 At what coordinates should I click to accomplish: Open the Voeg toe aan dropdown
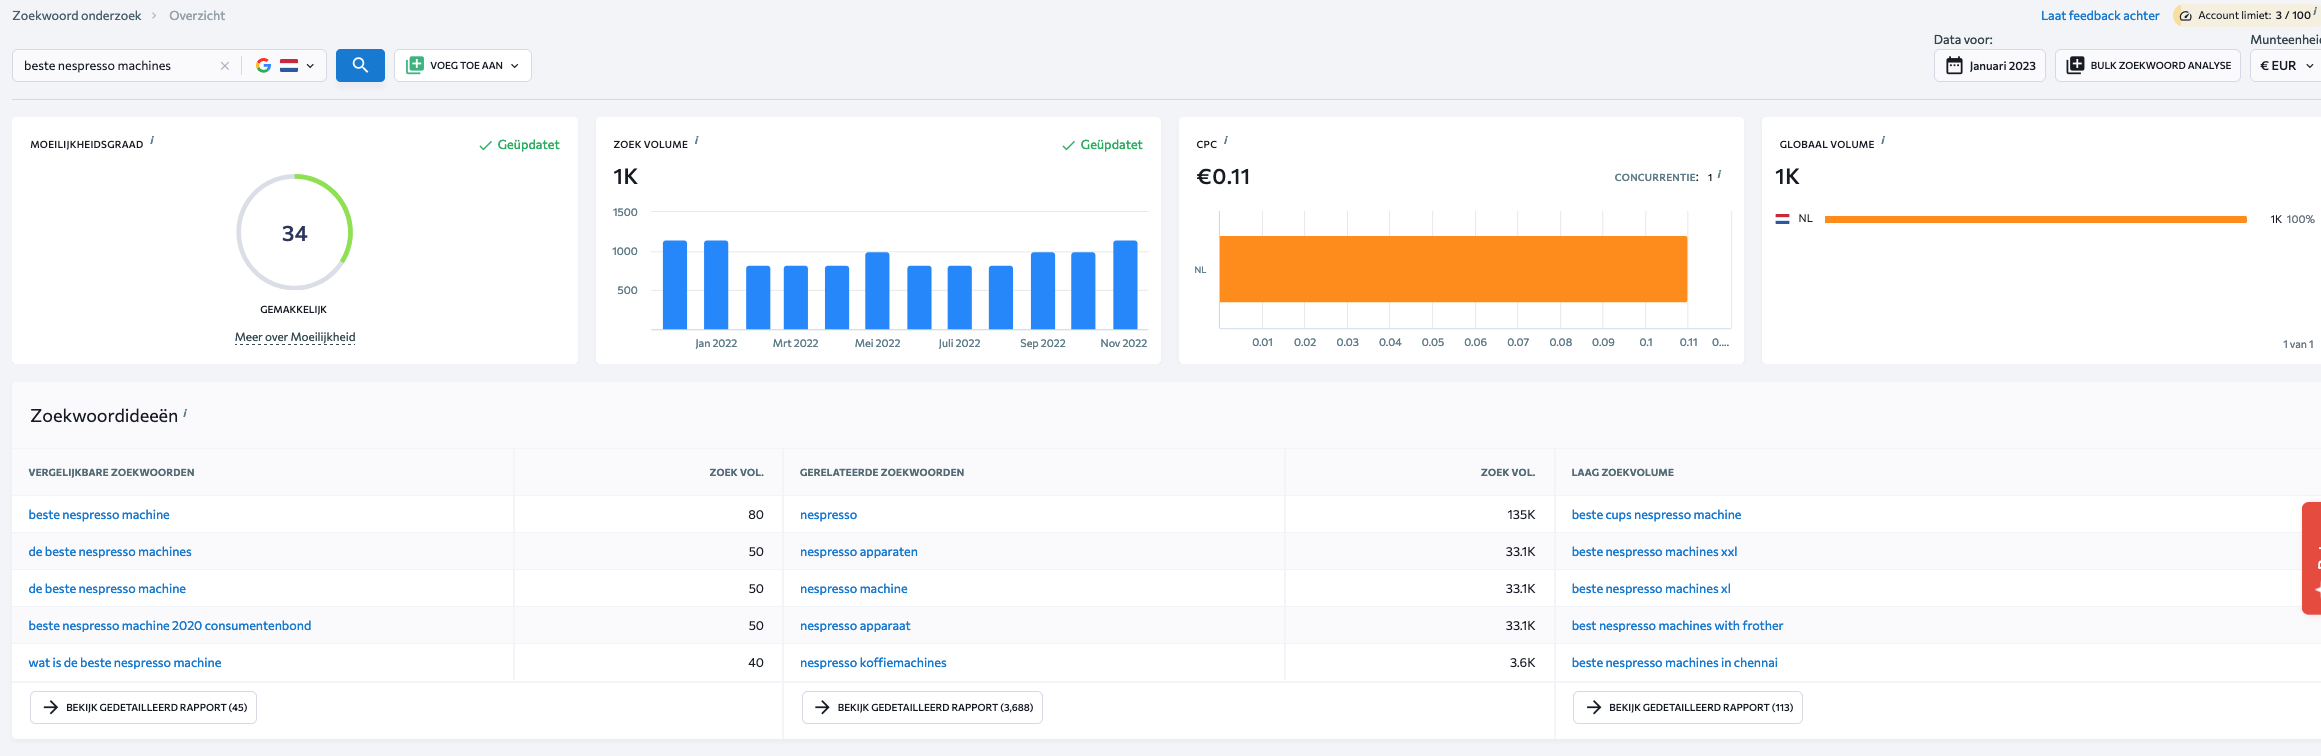[463, 65]
